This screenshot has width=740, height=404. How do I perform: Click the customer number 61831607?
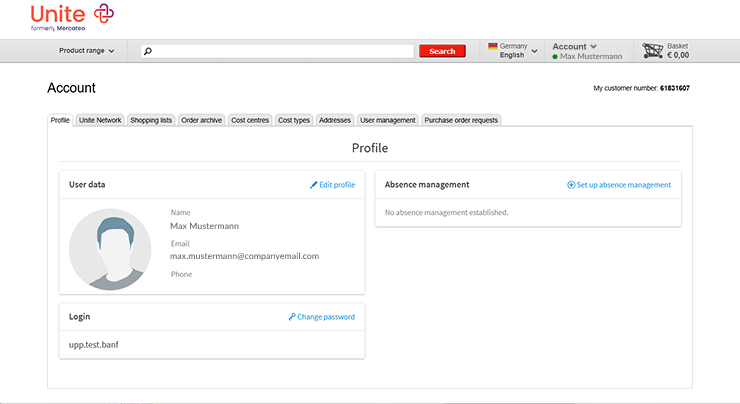674,88
